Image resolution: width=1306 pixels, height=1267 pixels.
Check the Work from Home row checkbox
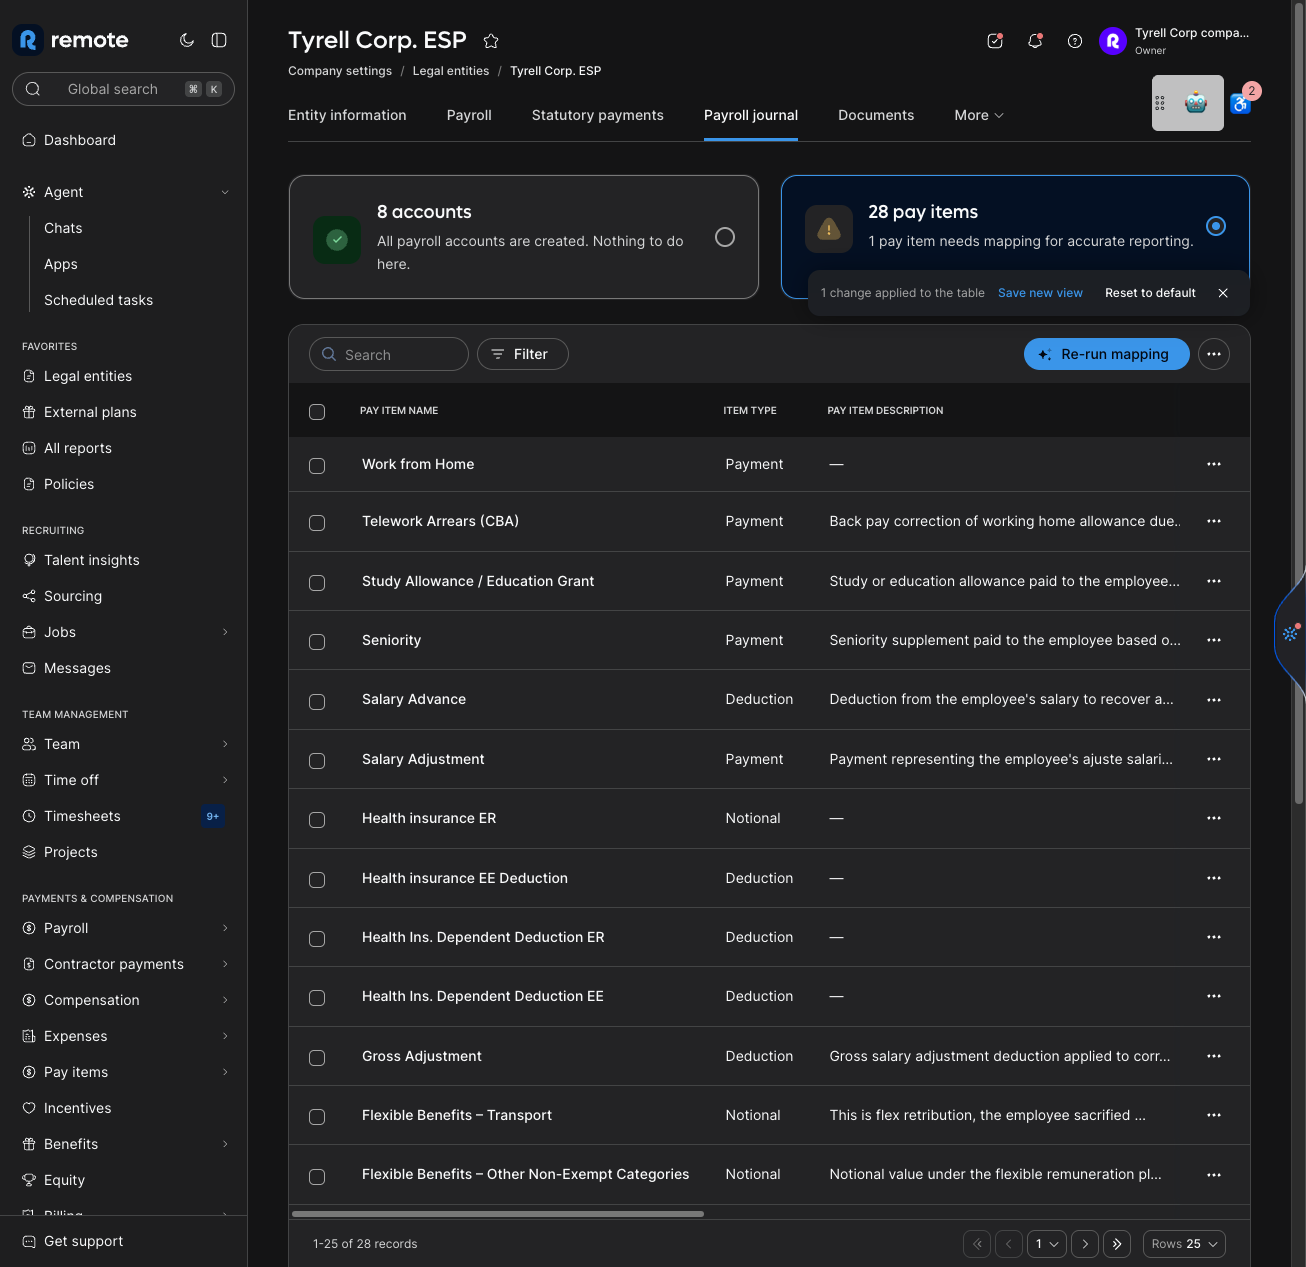coord(317,466)
